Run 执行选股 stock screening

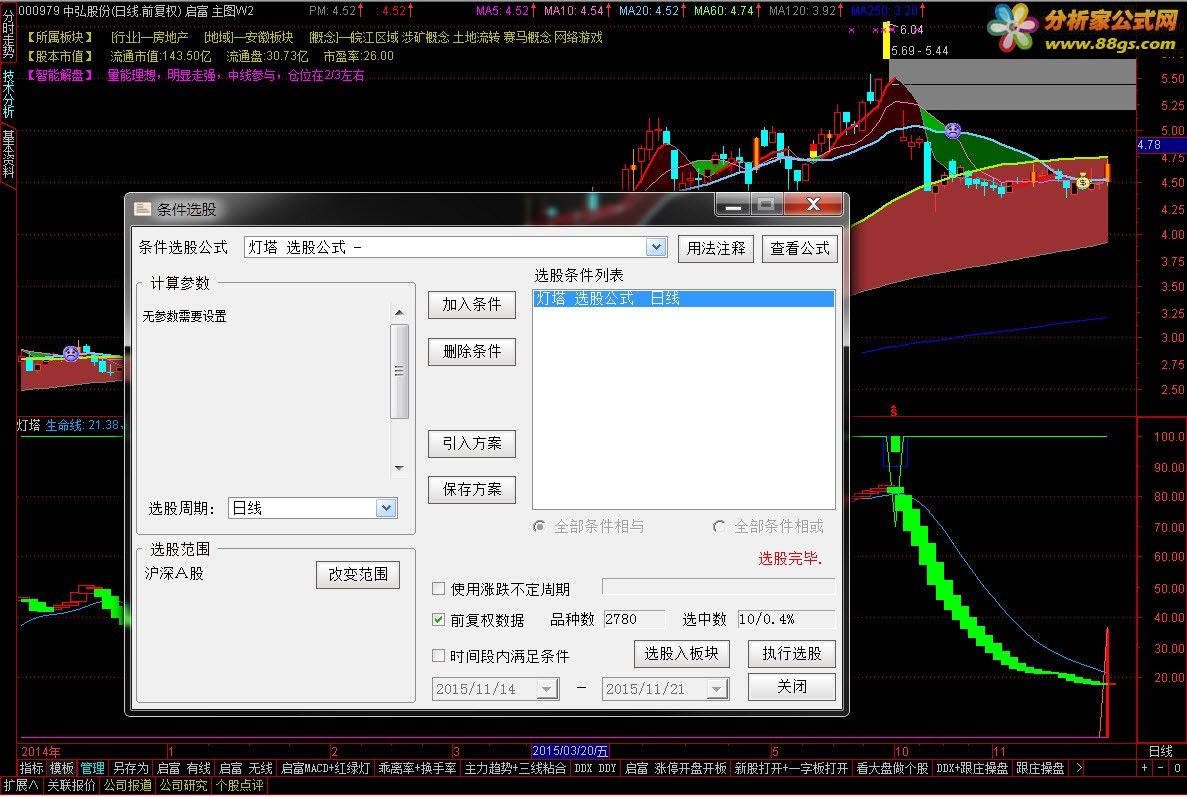click(x=792, y=654)
